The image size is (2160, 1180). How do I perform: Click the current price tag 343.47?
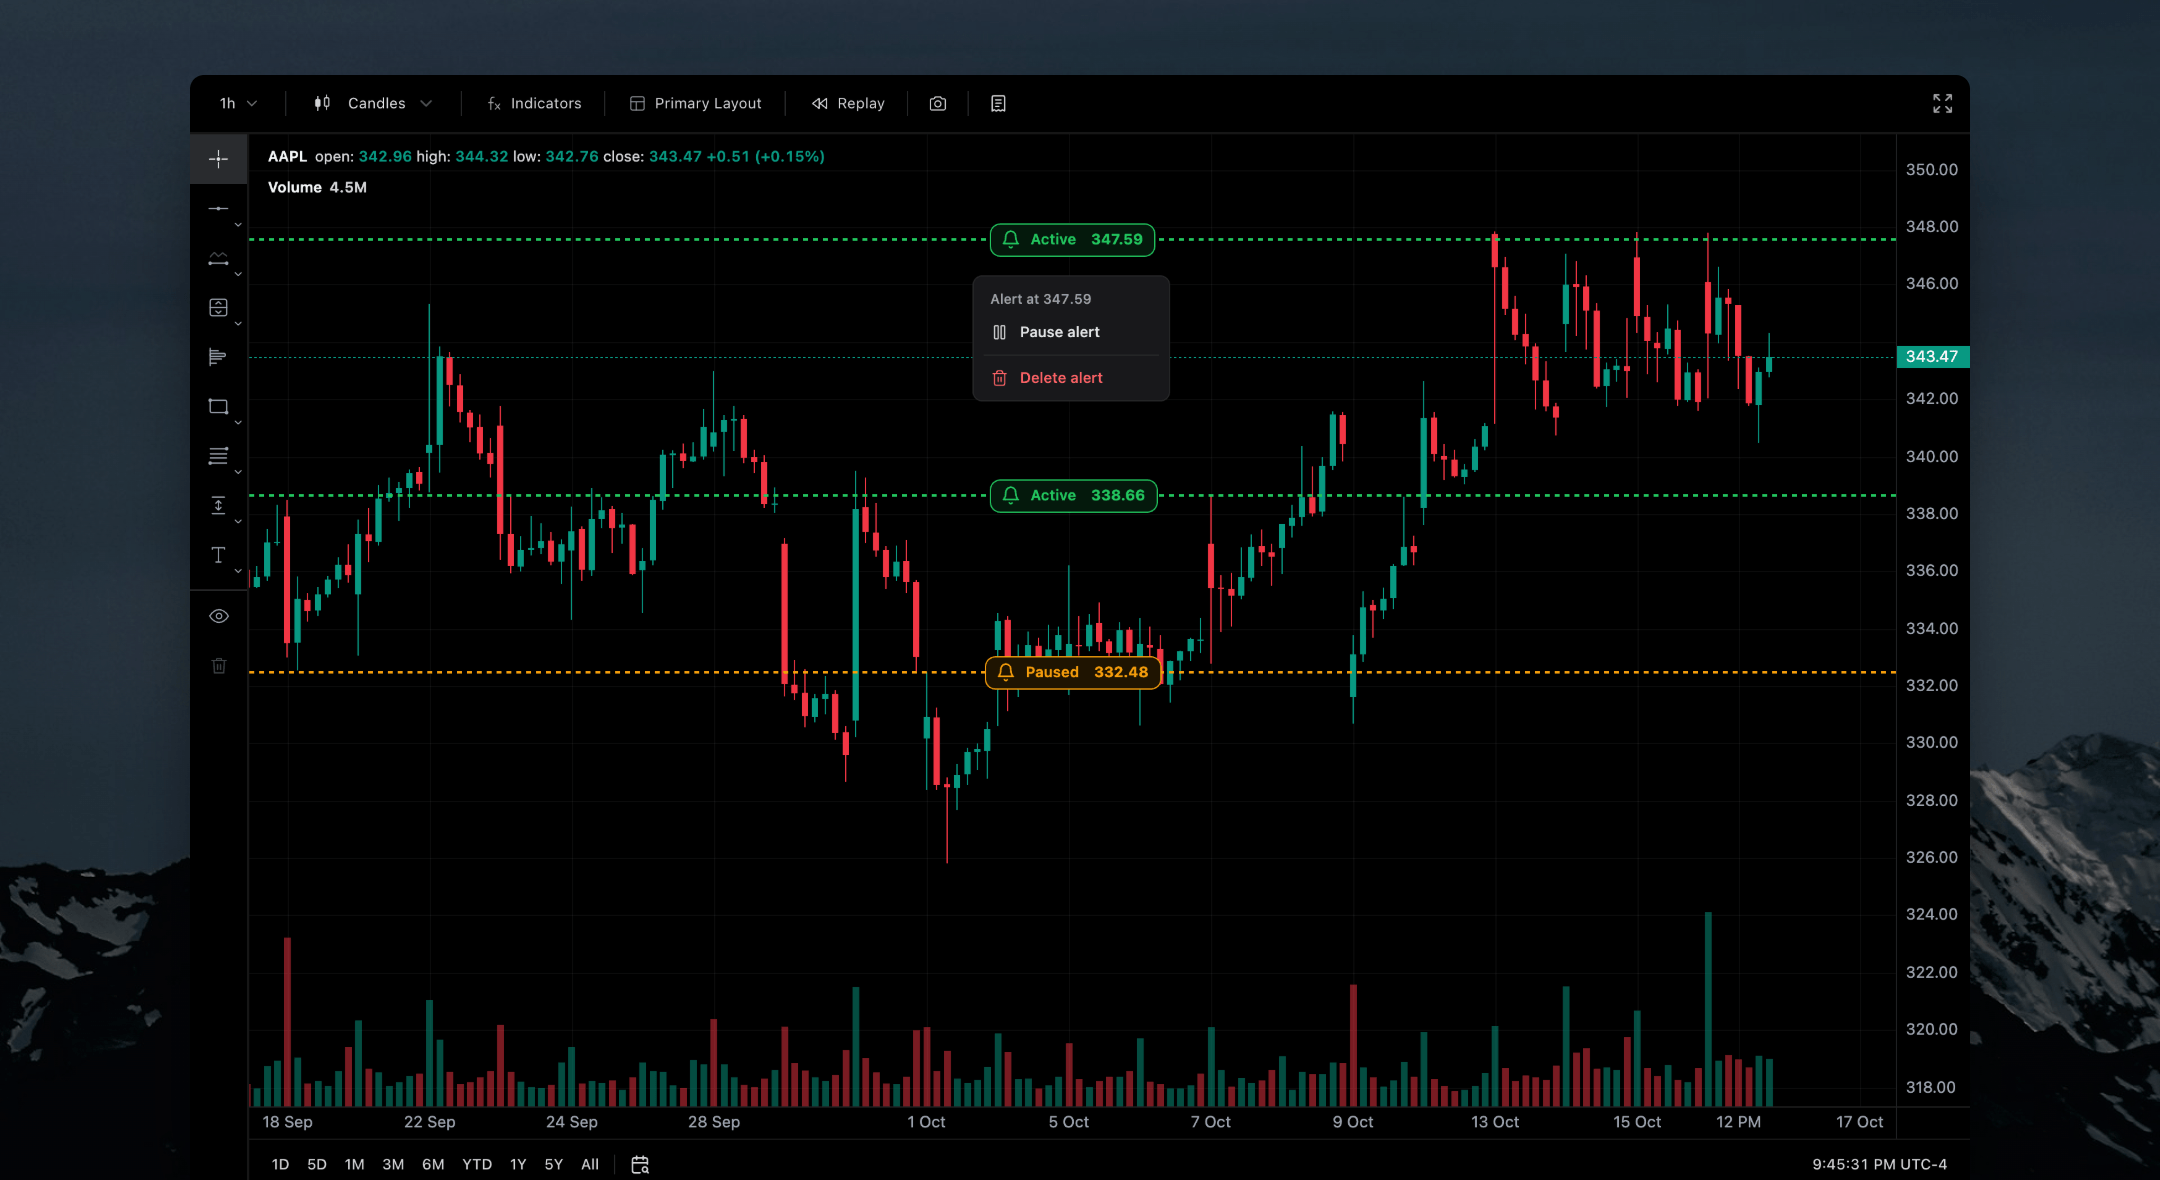[1932, 357]
